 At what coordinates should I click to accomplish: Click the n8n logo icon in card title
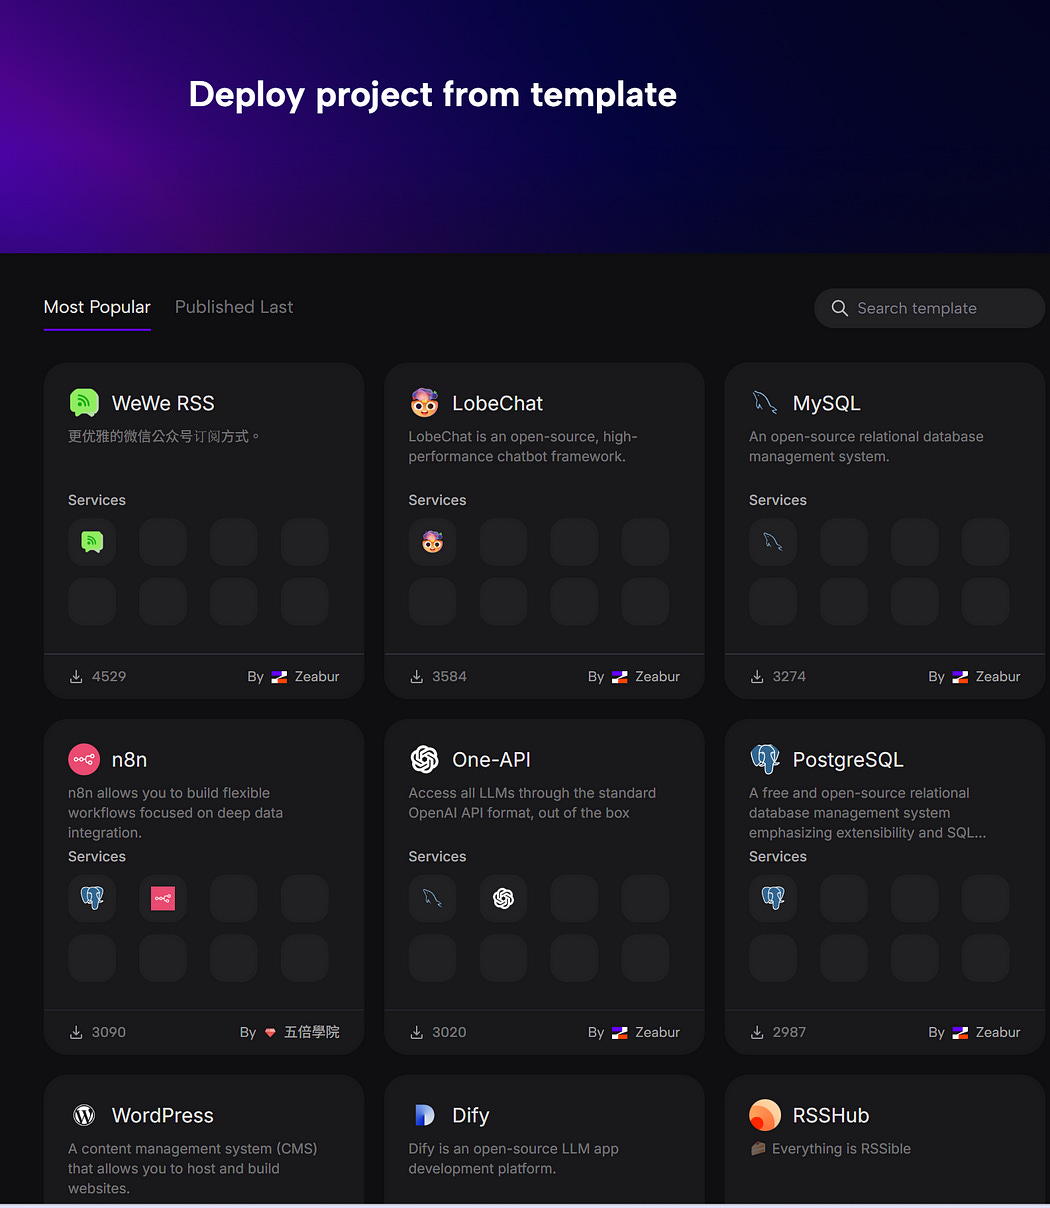(x=84, y=759)
